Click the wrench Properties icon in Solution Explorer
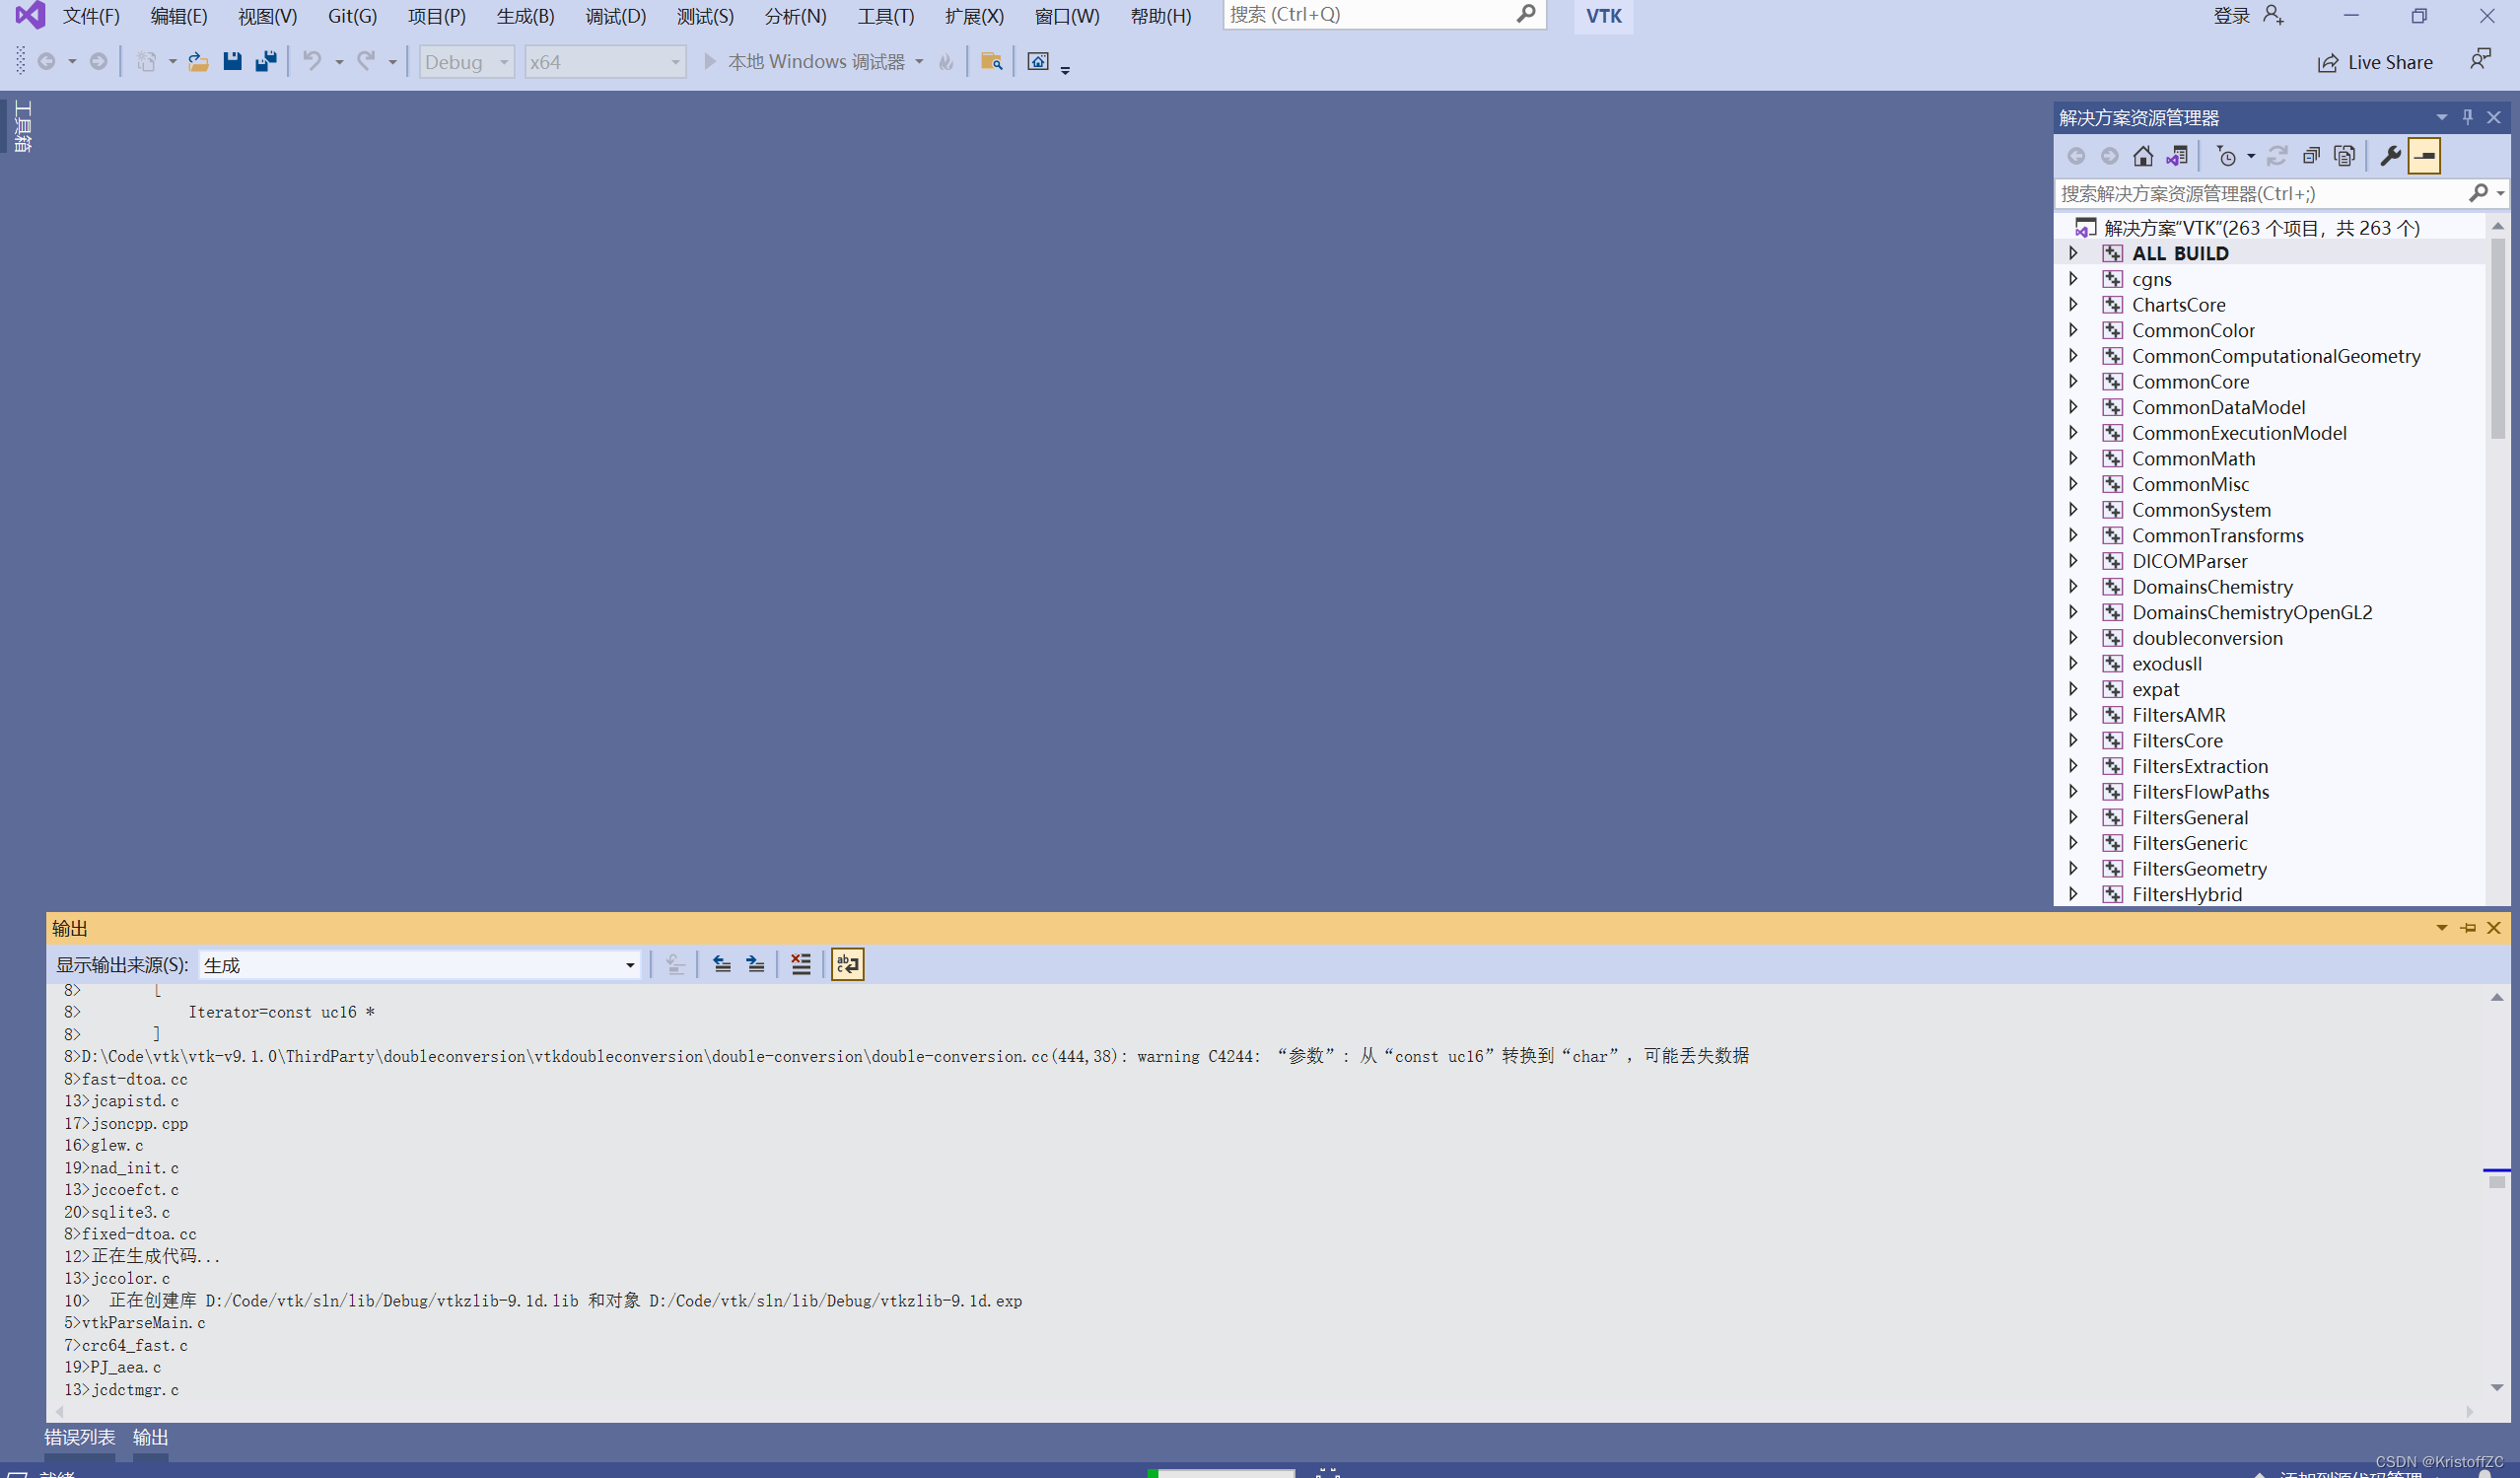2520x1478 pixels. pos(2389,156)
